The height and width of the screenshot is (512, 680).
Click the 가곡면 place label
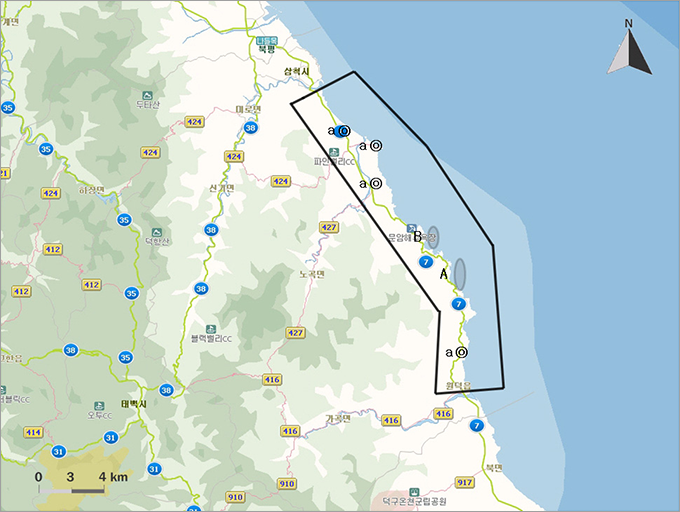[341, 419]
